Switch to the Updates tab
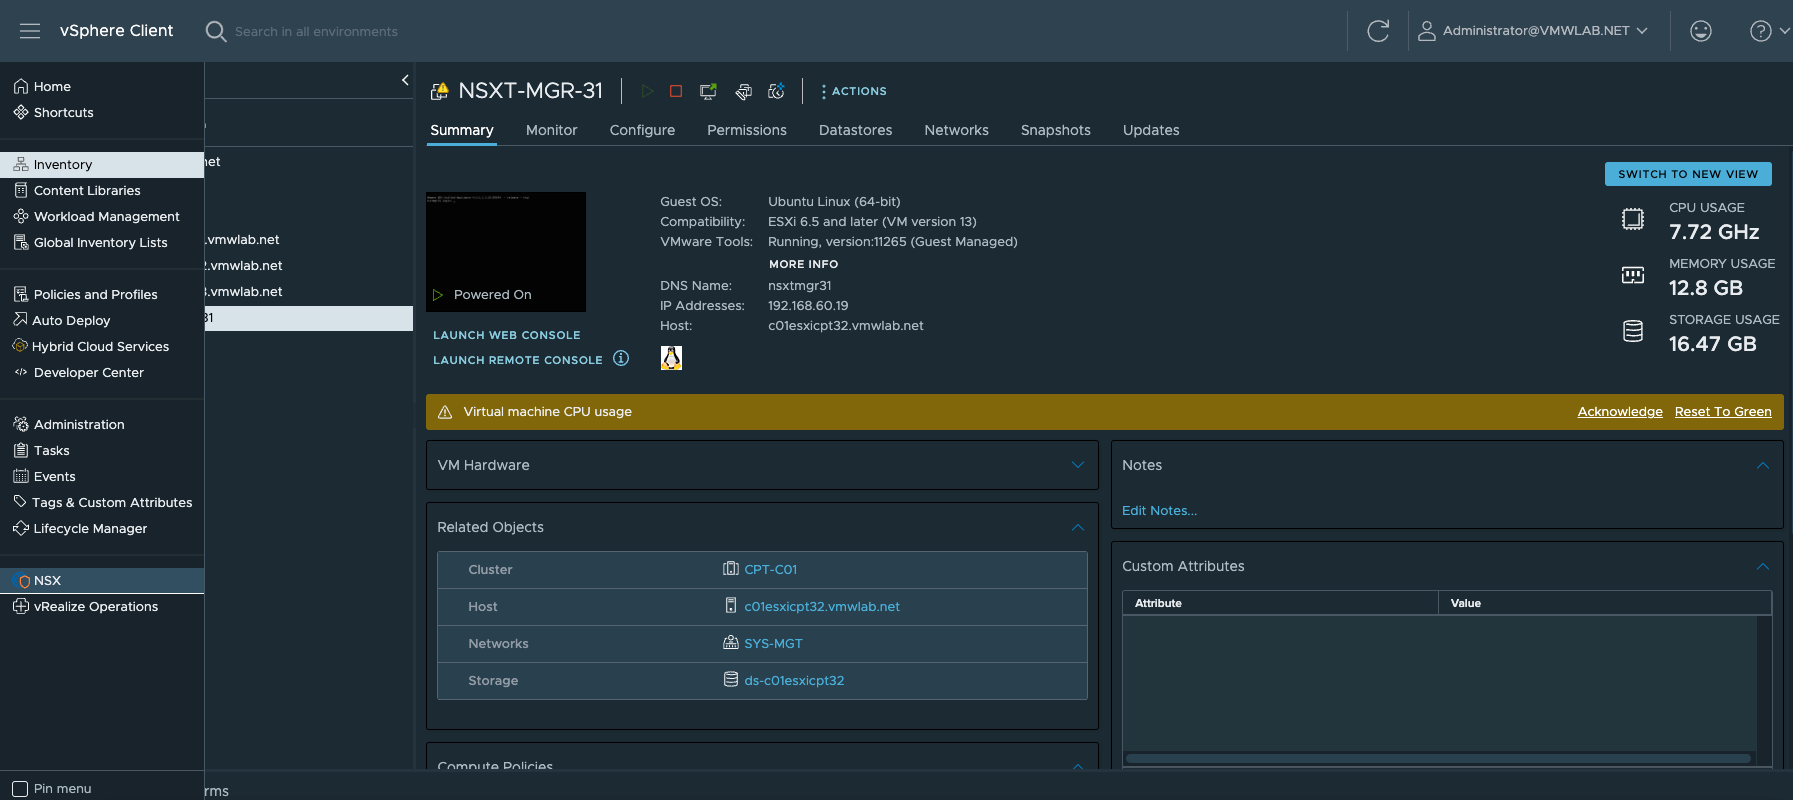The image size is (1793, 800). 1151,130
